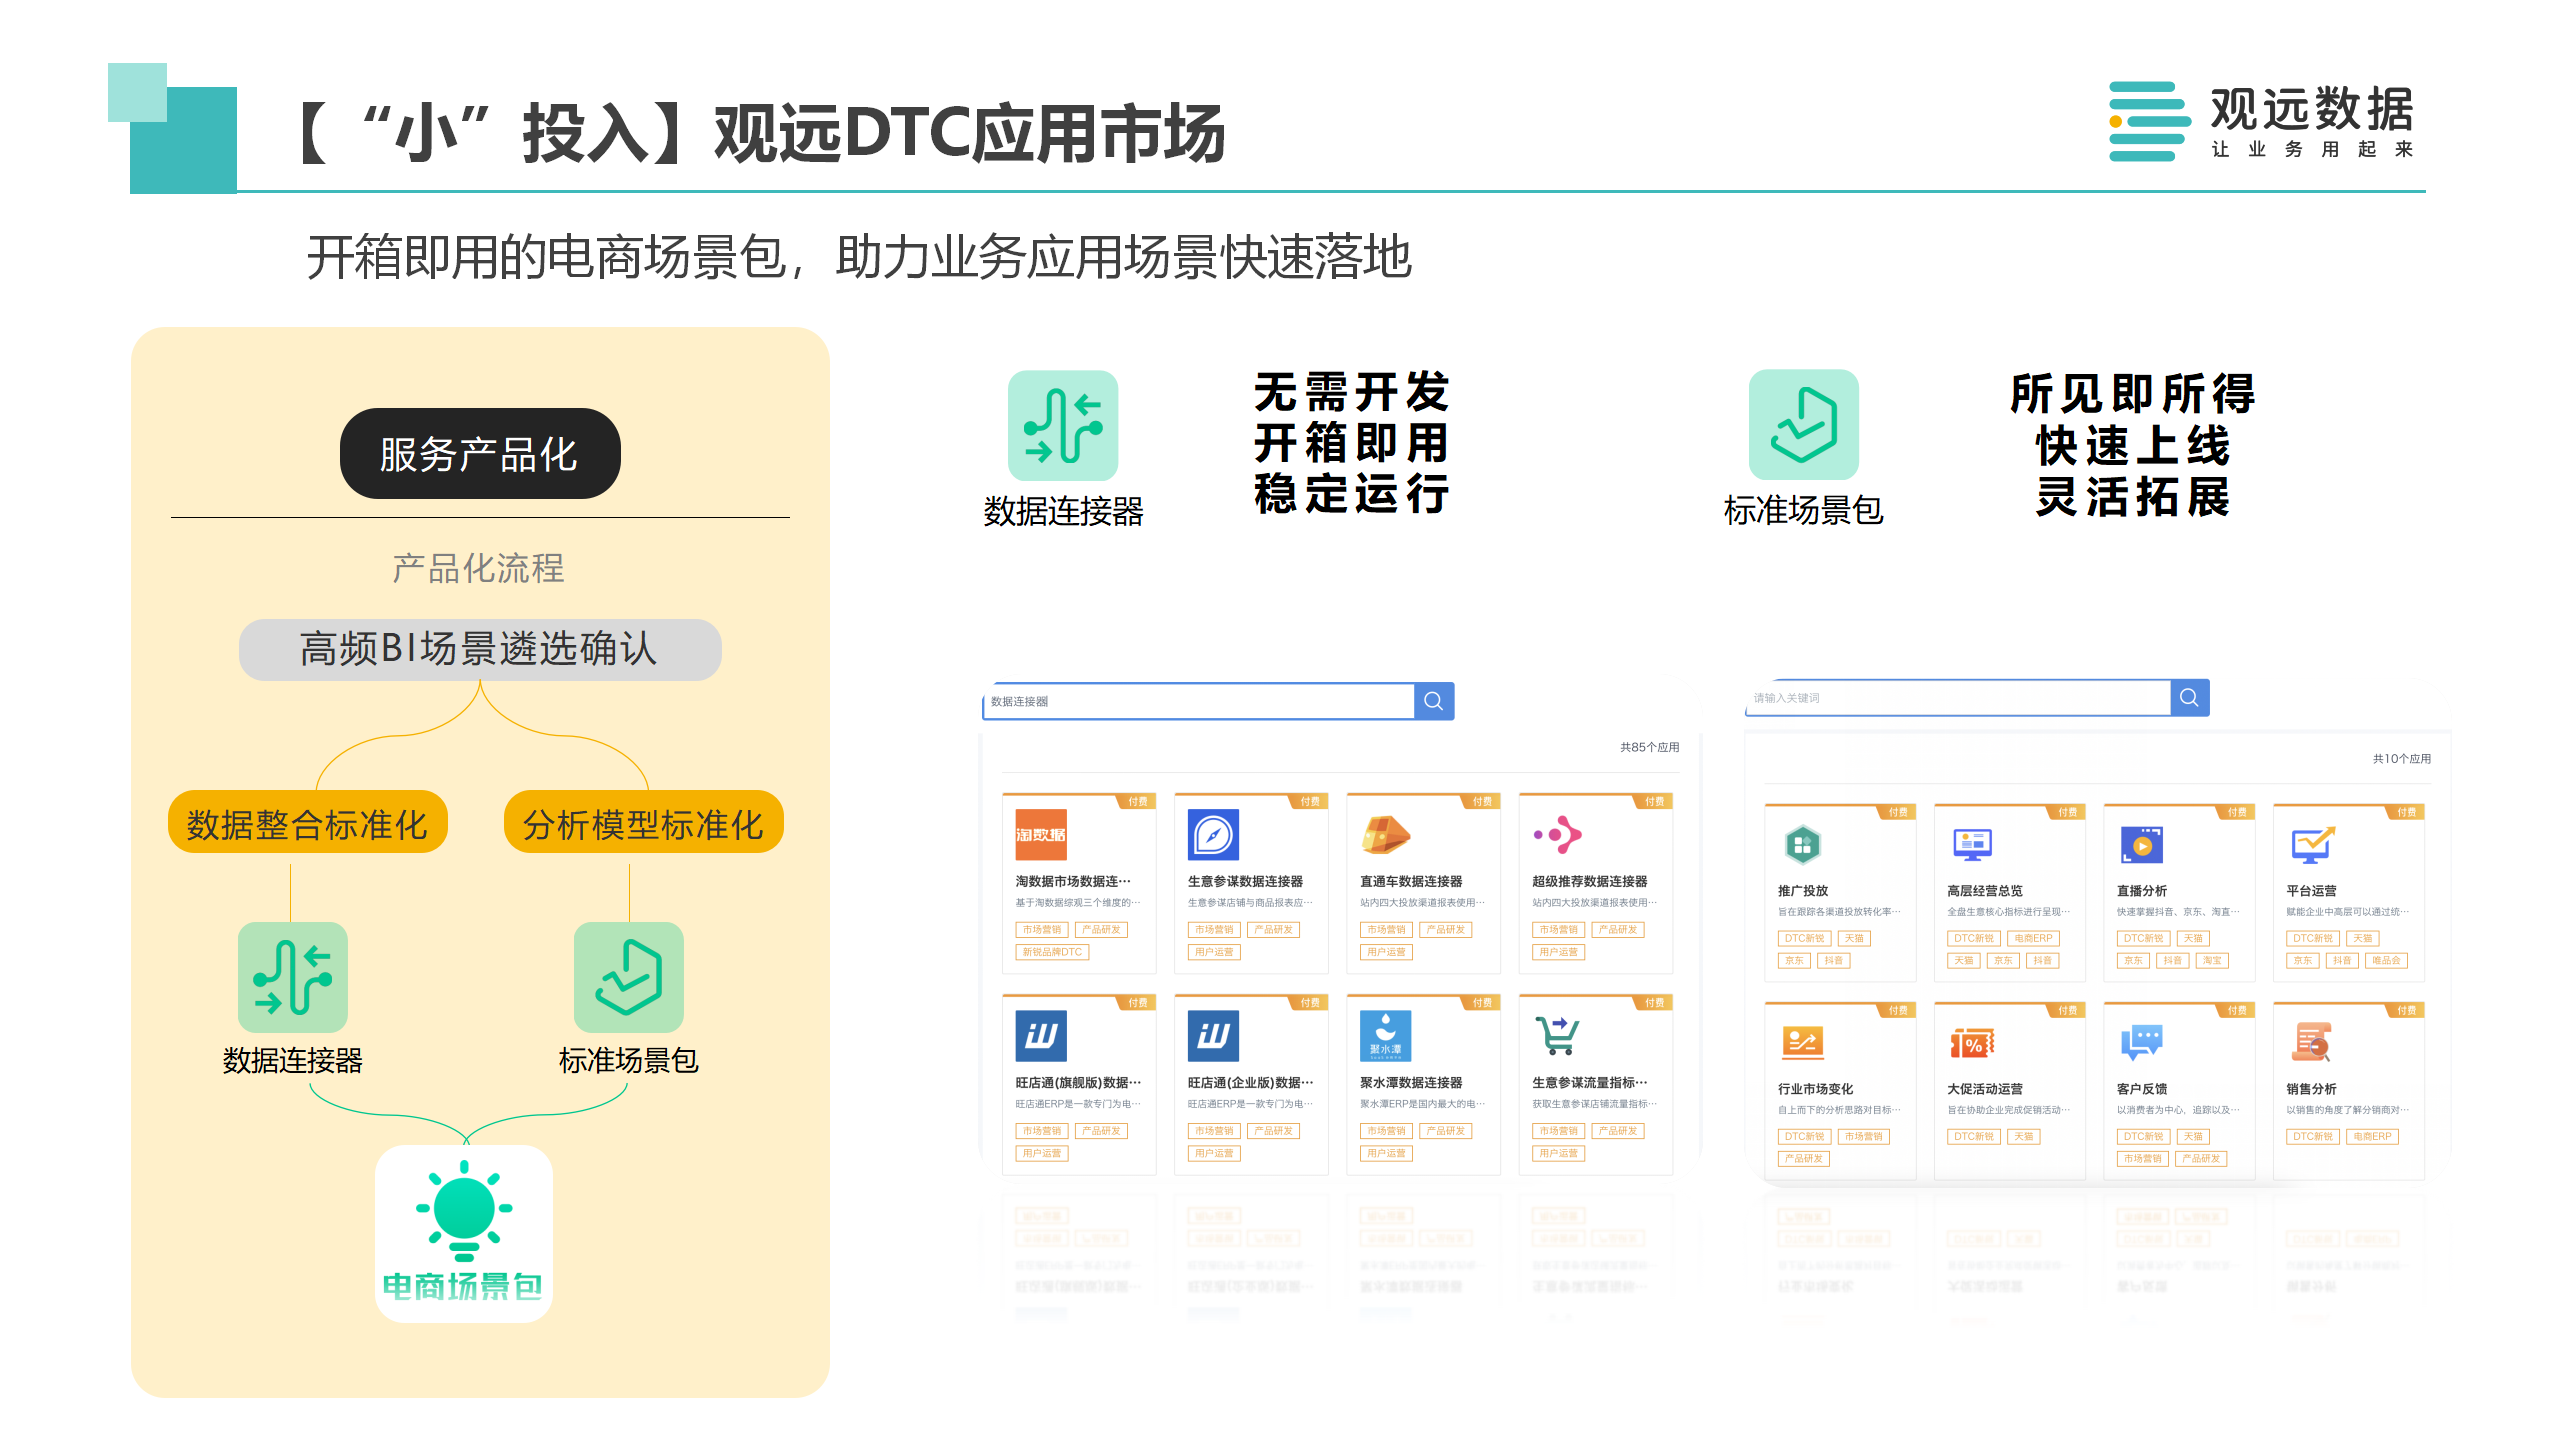
Task: Open the 超级推荐数据连接器 card
Action: point(1589,881)
